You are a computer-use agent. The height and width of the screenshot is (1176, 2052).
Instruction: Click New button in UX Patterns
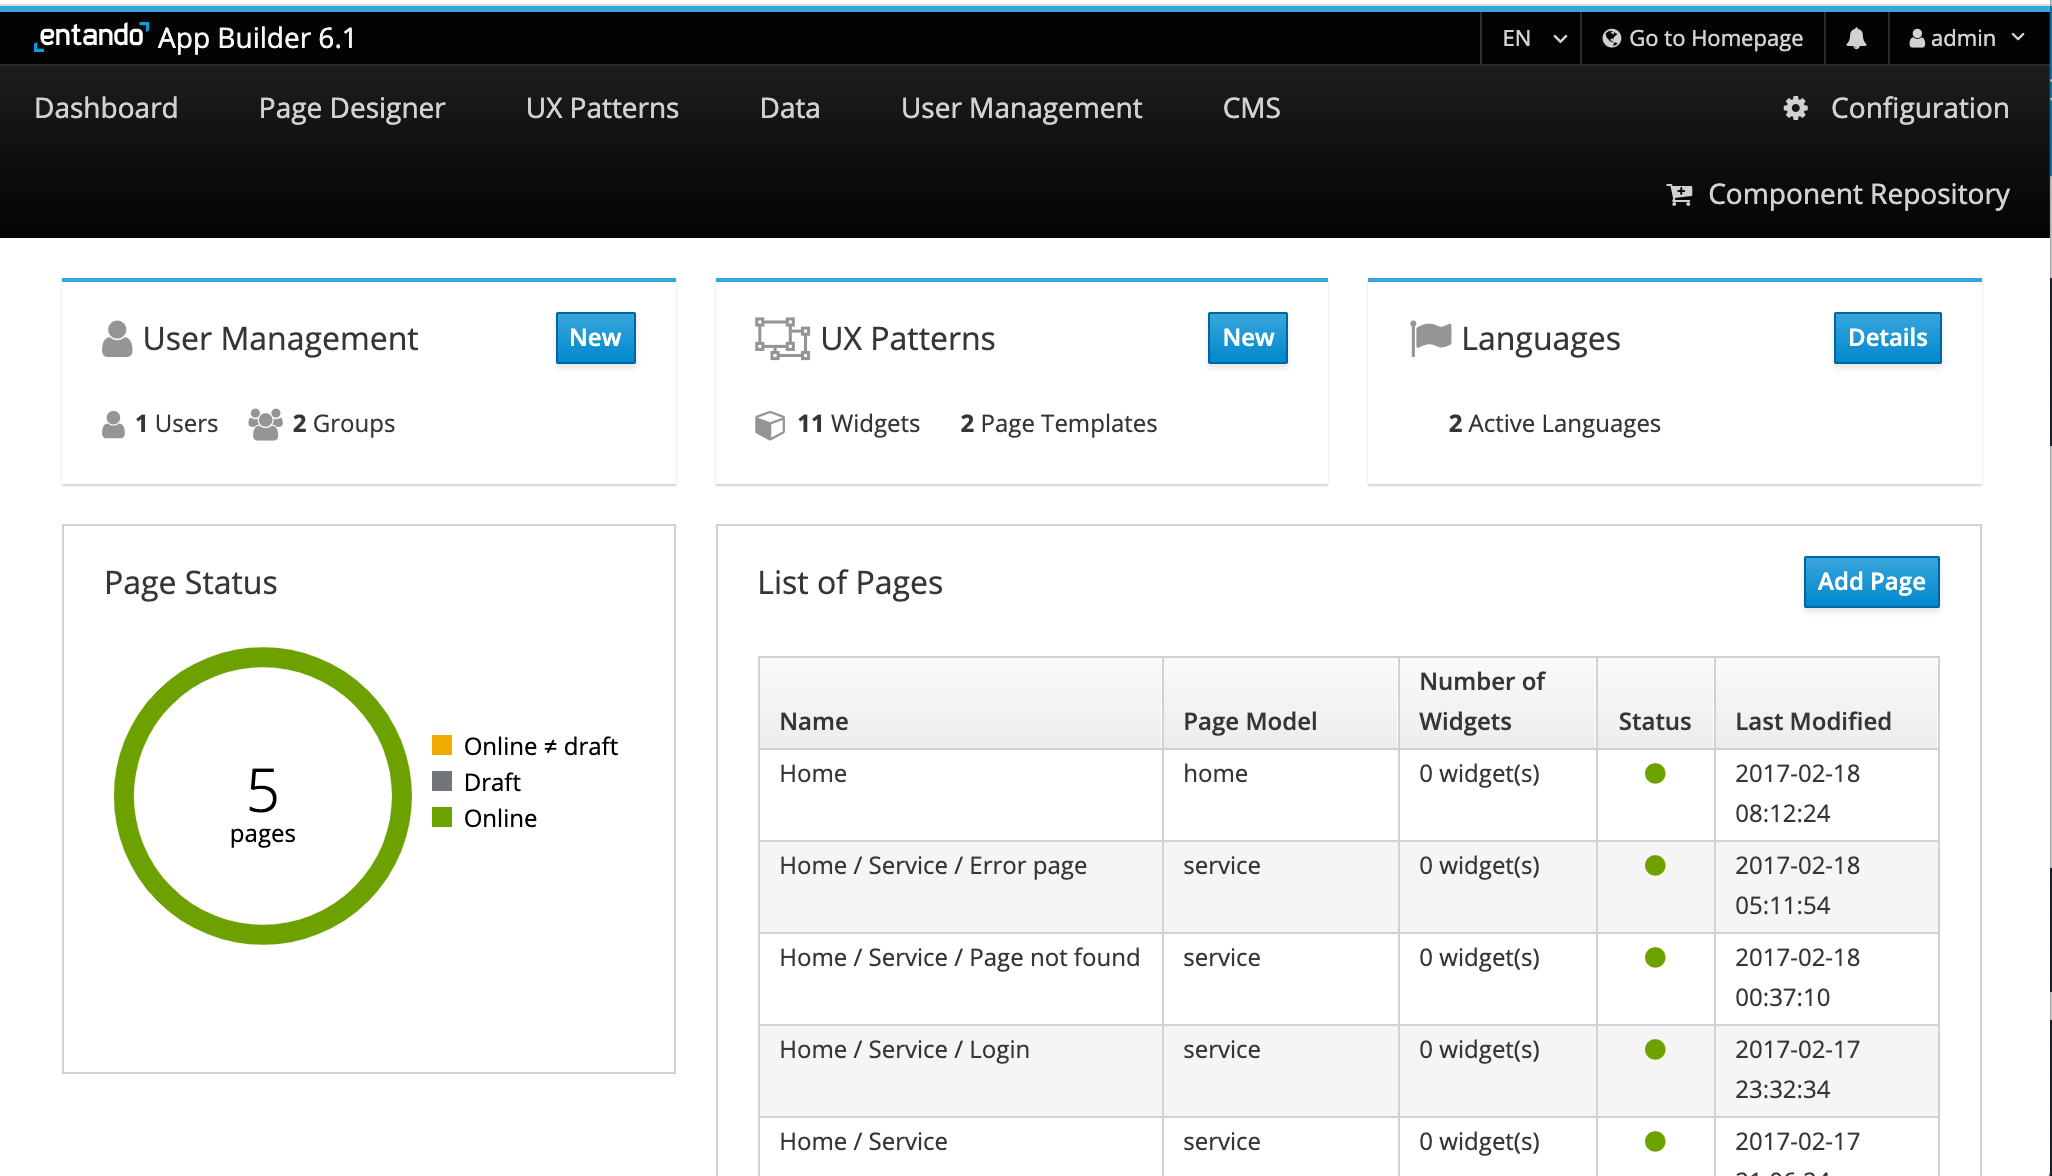tap(1246, 337)
